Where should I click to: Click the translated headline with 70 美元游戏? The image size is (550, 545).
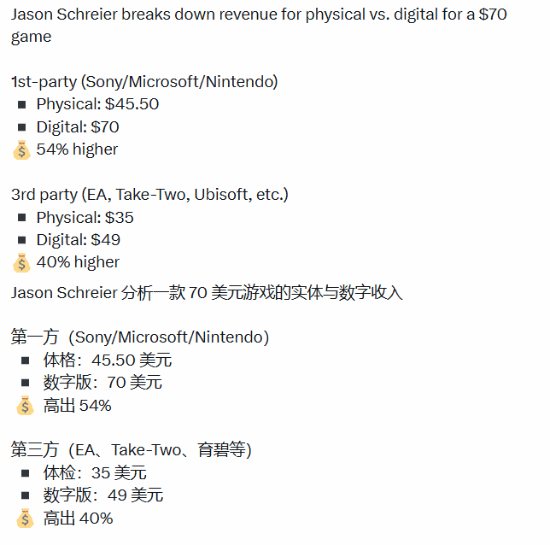coord(207,293)
